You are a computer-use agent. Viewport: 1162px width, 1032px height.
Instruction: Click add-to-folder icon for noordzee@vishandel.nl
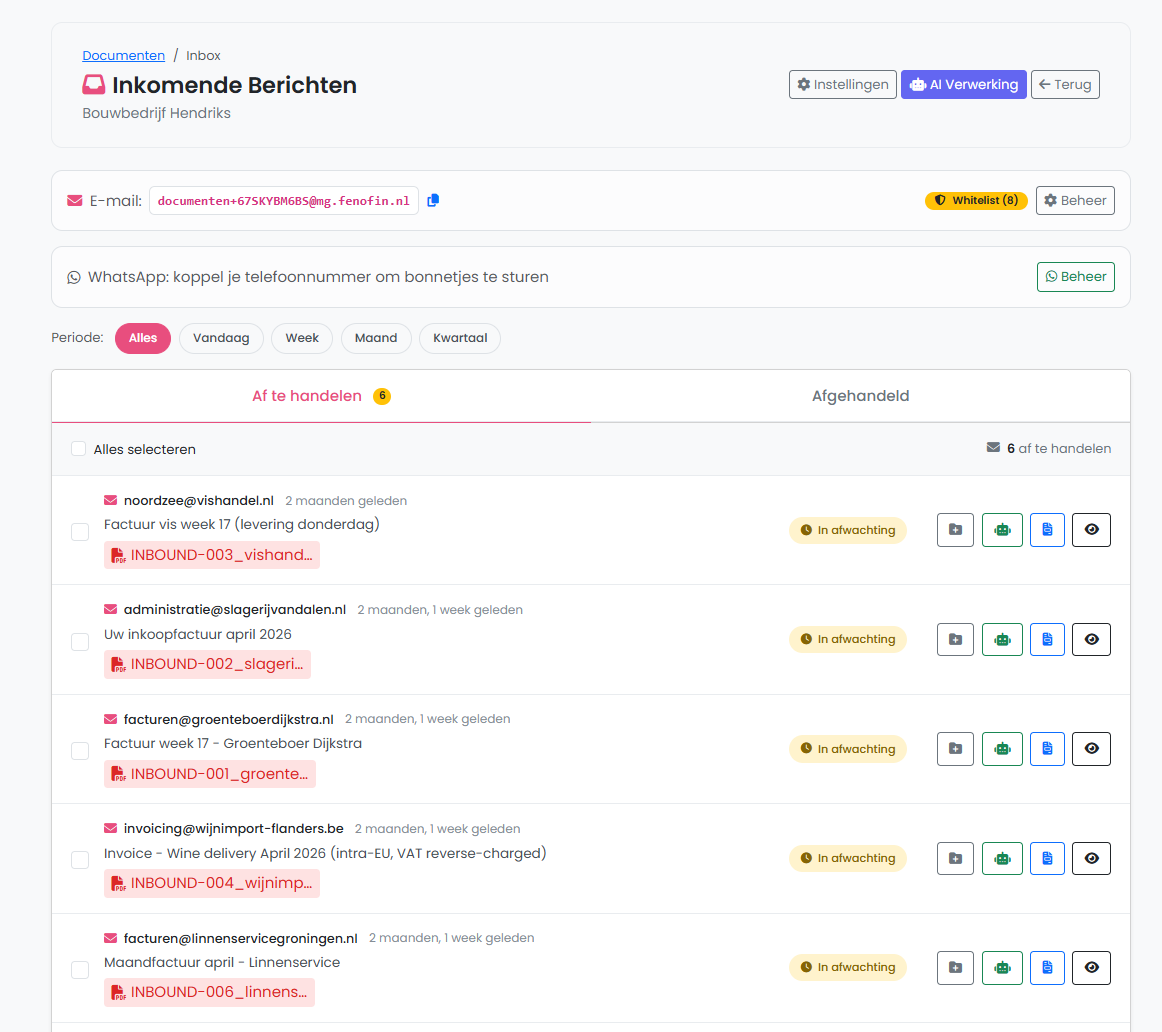click(955, 530)
